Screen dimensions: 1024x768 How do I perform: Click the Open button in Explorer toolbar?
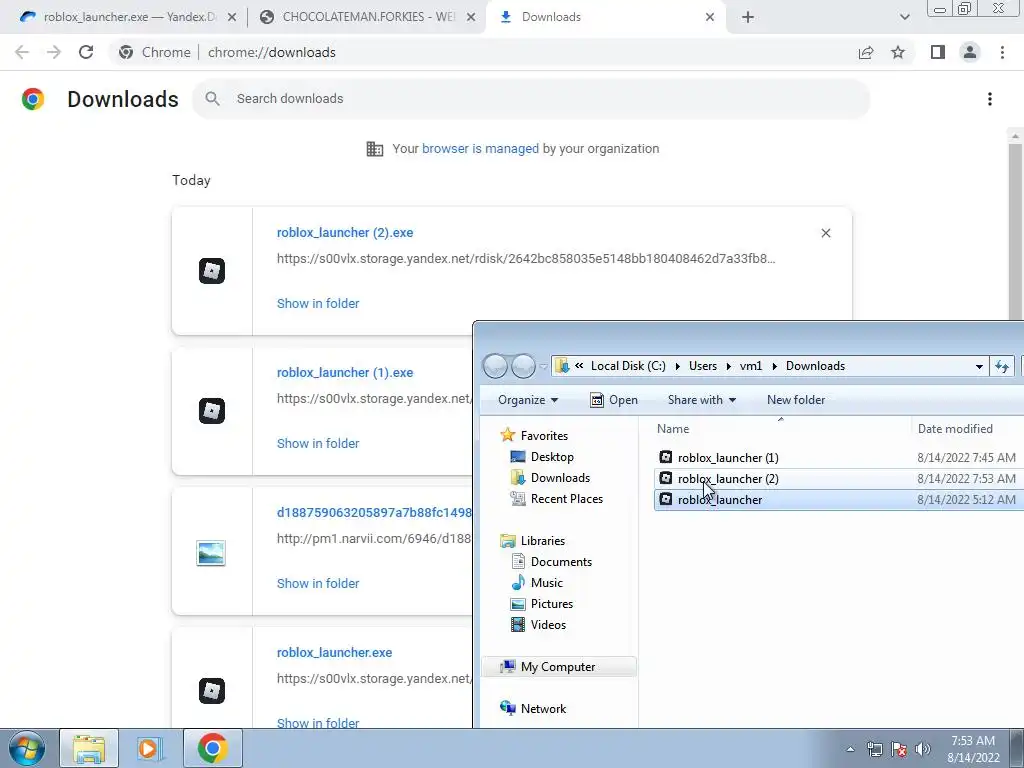[613, 400]
